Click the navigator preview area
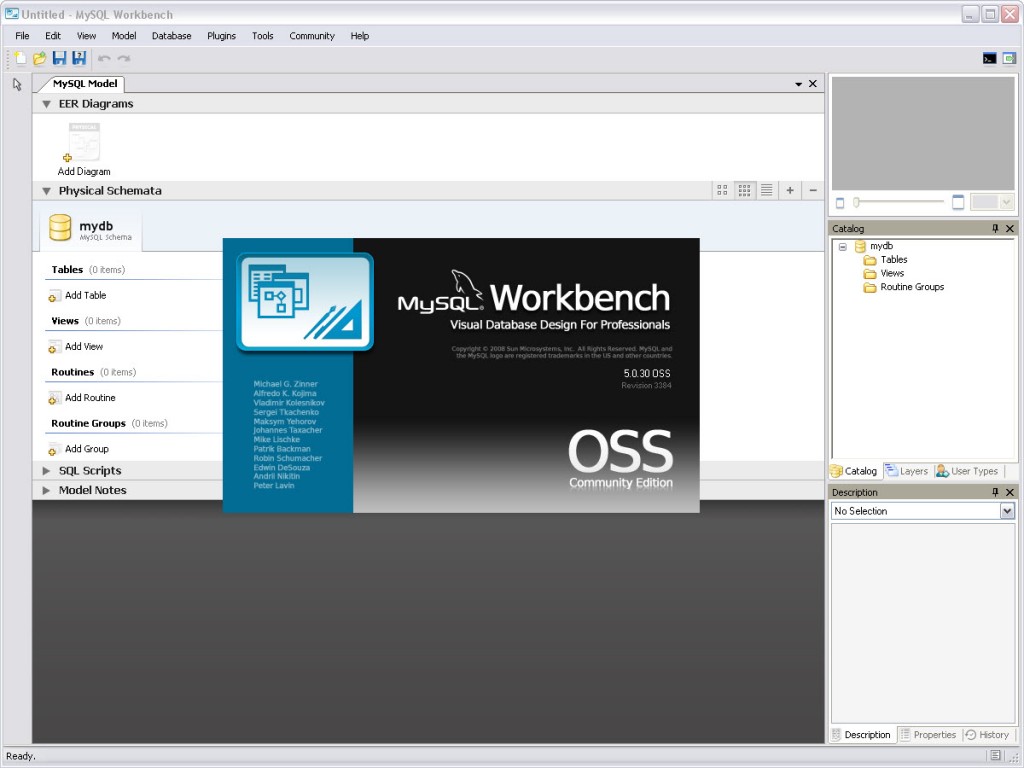This screenshot has width=1024, height=768. pos(923,134)
